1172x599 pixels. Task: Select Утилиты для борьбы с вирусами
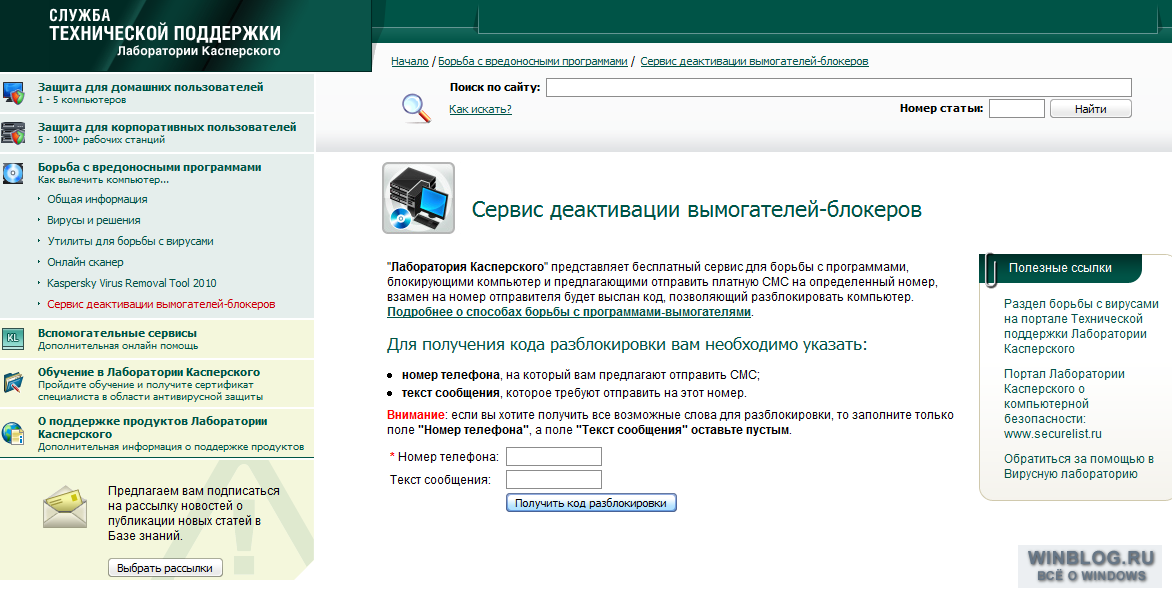pyautogui.click(x=130, y=241)
